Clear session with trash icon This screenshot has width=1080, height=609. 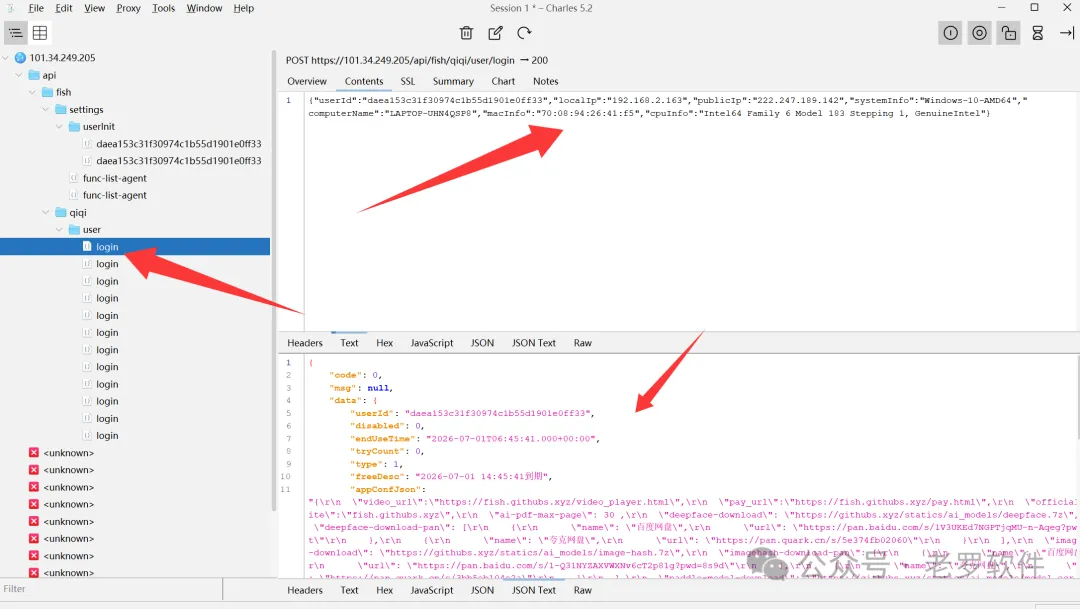click(466, 33)
